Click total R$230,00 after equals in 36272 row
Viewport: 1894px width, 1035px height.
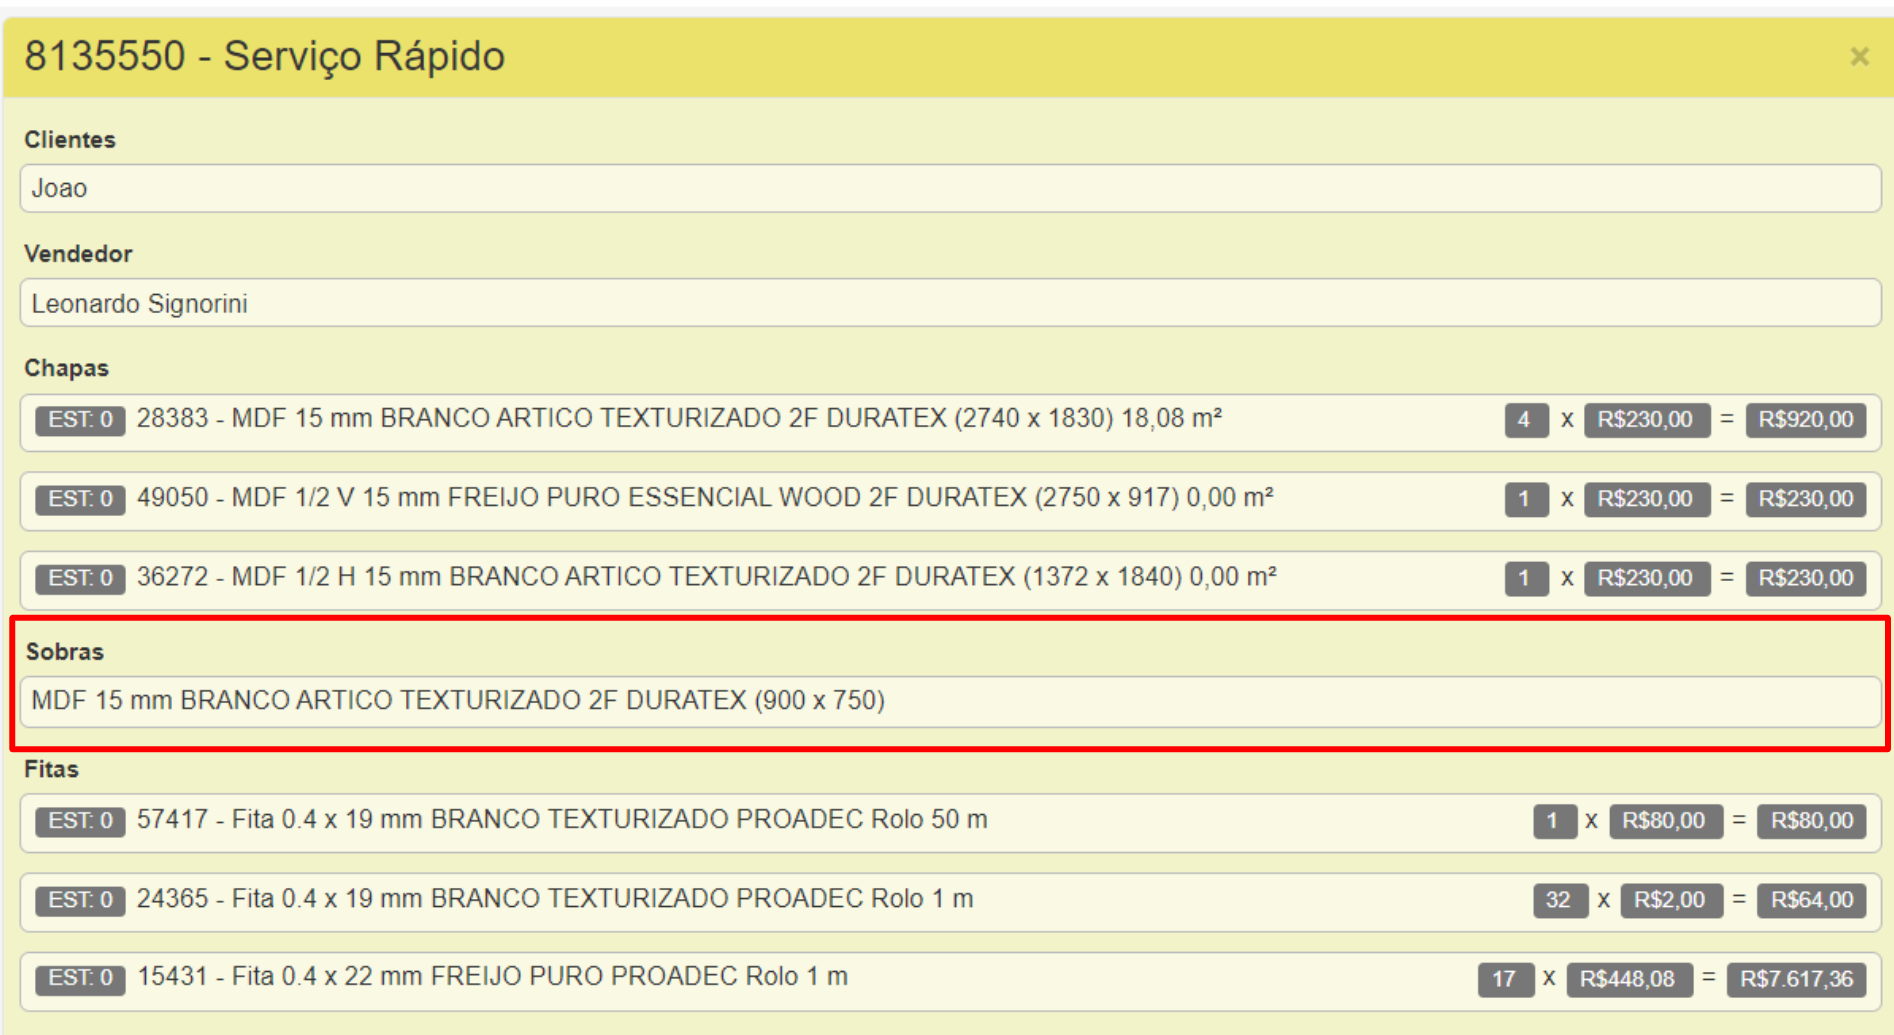(1806, 578)
